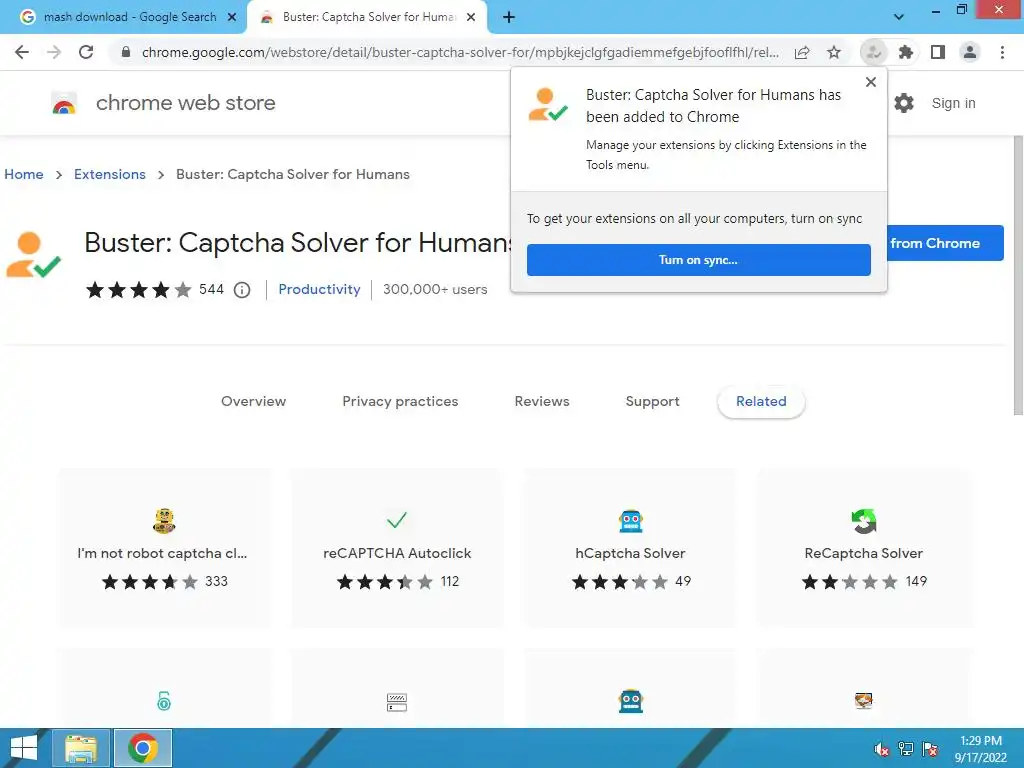
Task: Click the page vertical scrollbar
Action: point(1017,274)
